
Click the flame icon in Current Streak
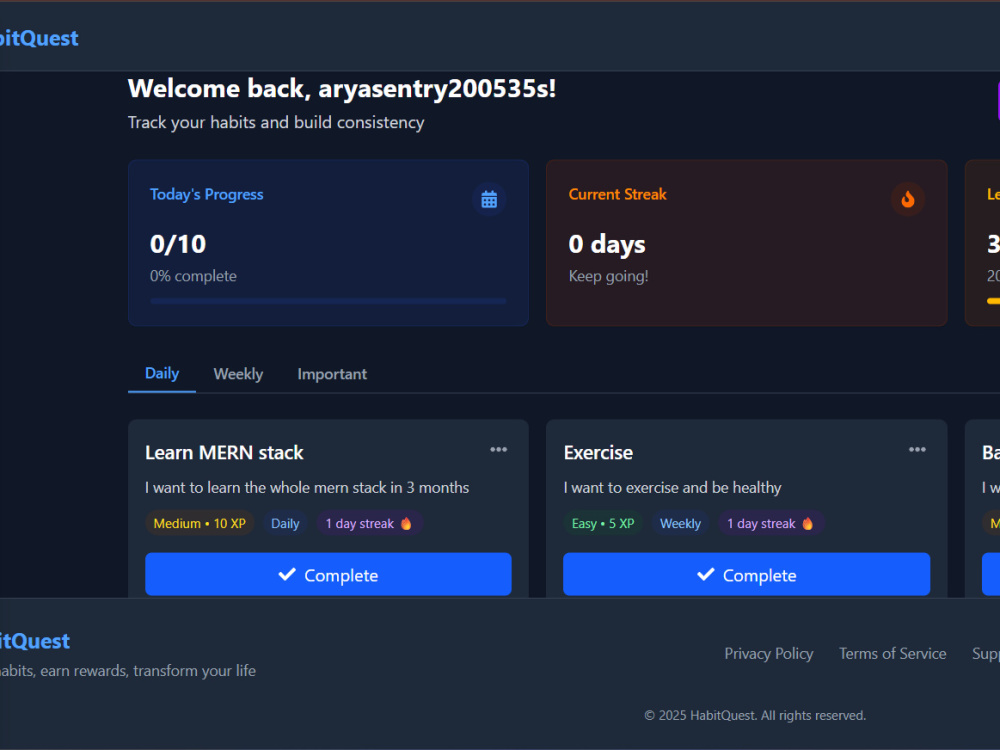click(x=908, y=200)
